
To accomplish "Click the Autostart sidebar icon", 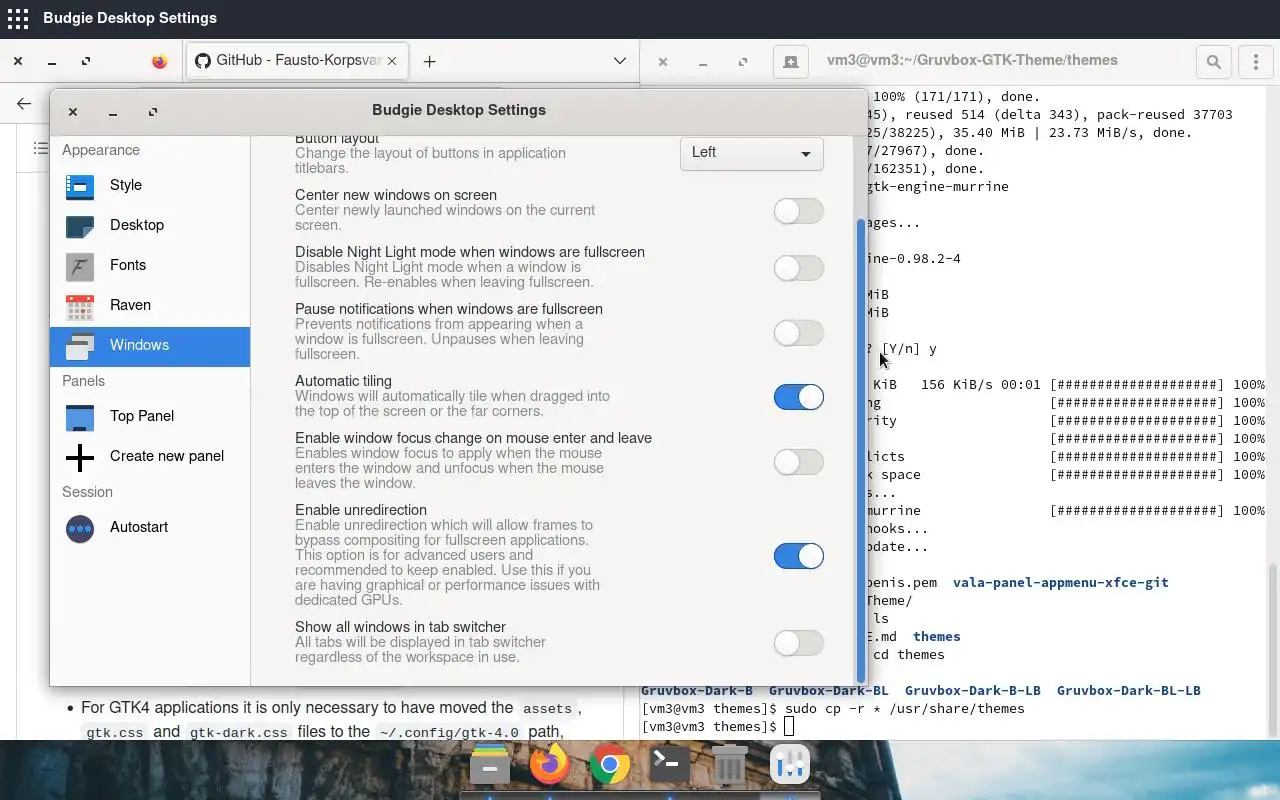I will click(79, 527).
